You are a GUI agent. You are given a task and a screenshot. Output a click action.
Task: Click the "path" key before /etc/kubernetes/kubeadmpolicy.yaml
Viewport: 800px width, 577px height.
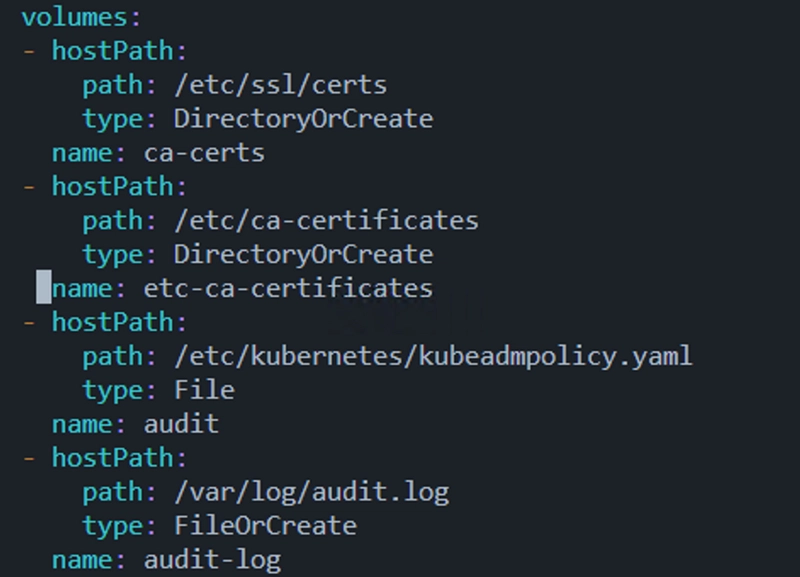coord(112,356)
